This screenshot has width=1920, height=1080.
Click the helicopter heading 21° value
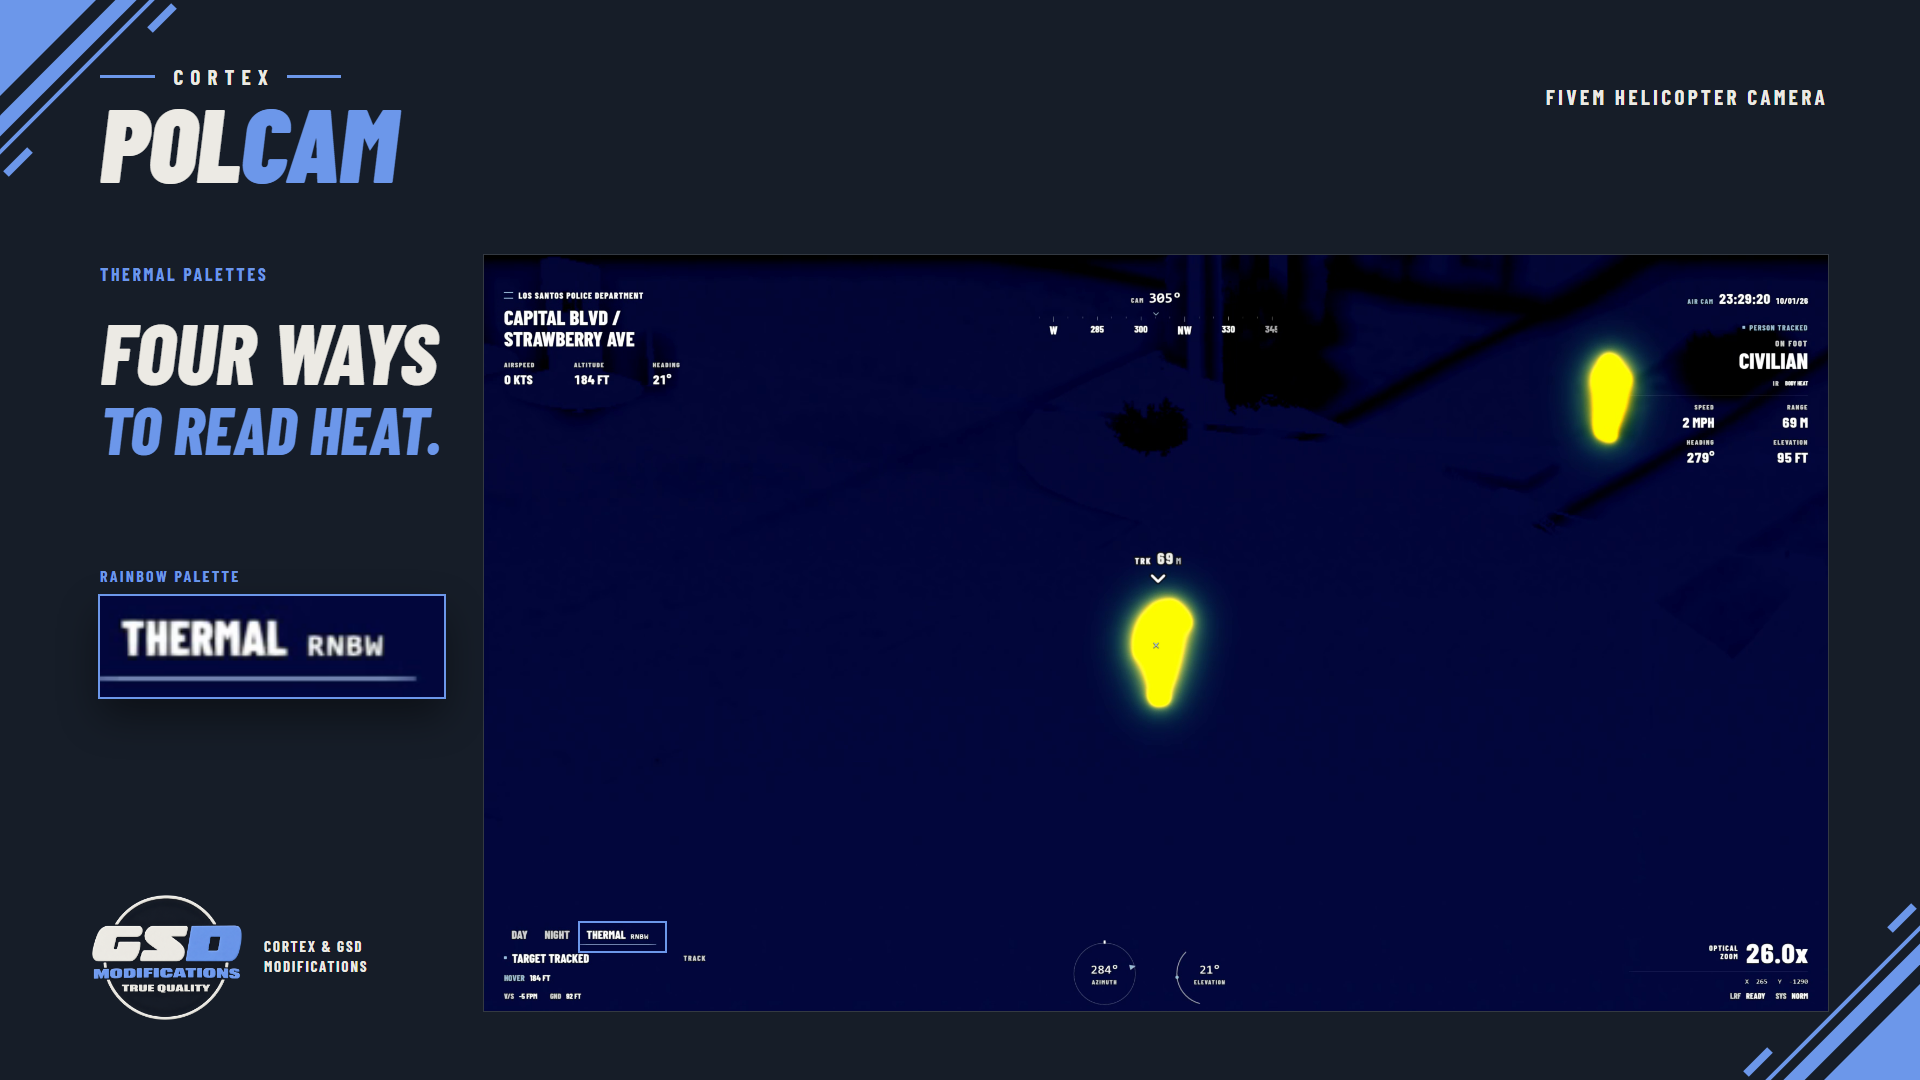pyautogui.click(x=662, y=380)
